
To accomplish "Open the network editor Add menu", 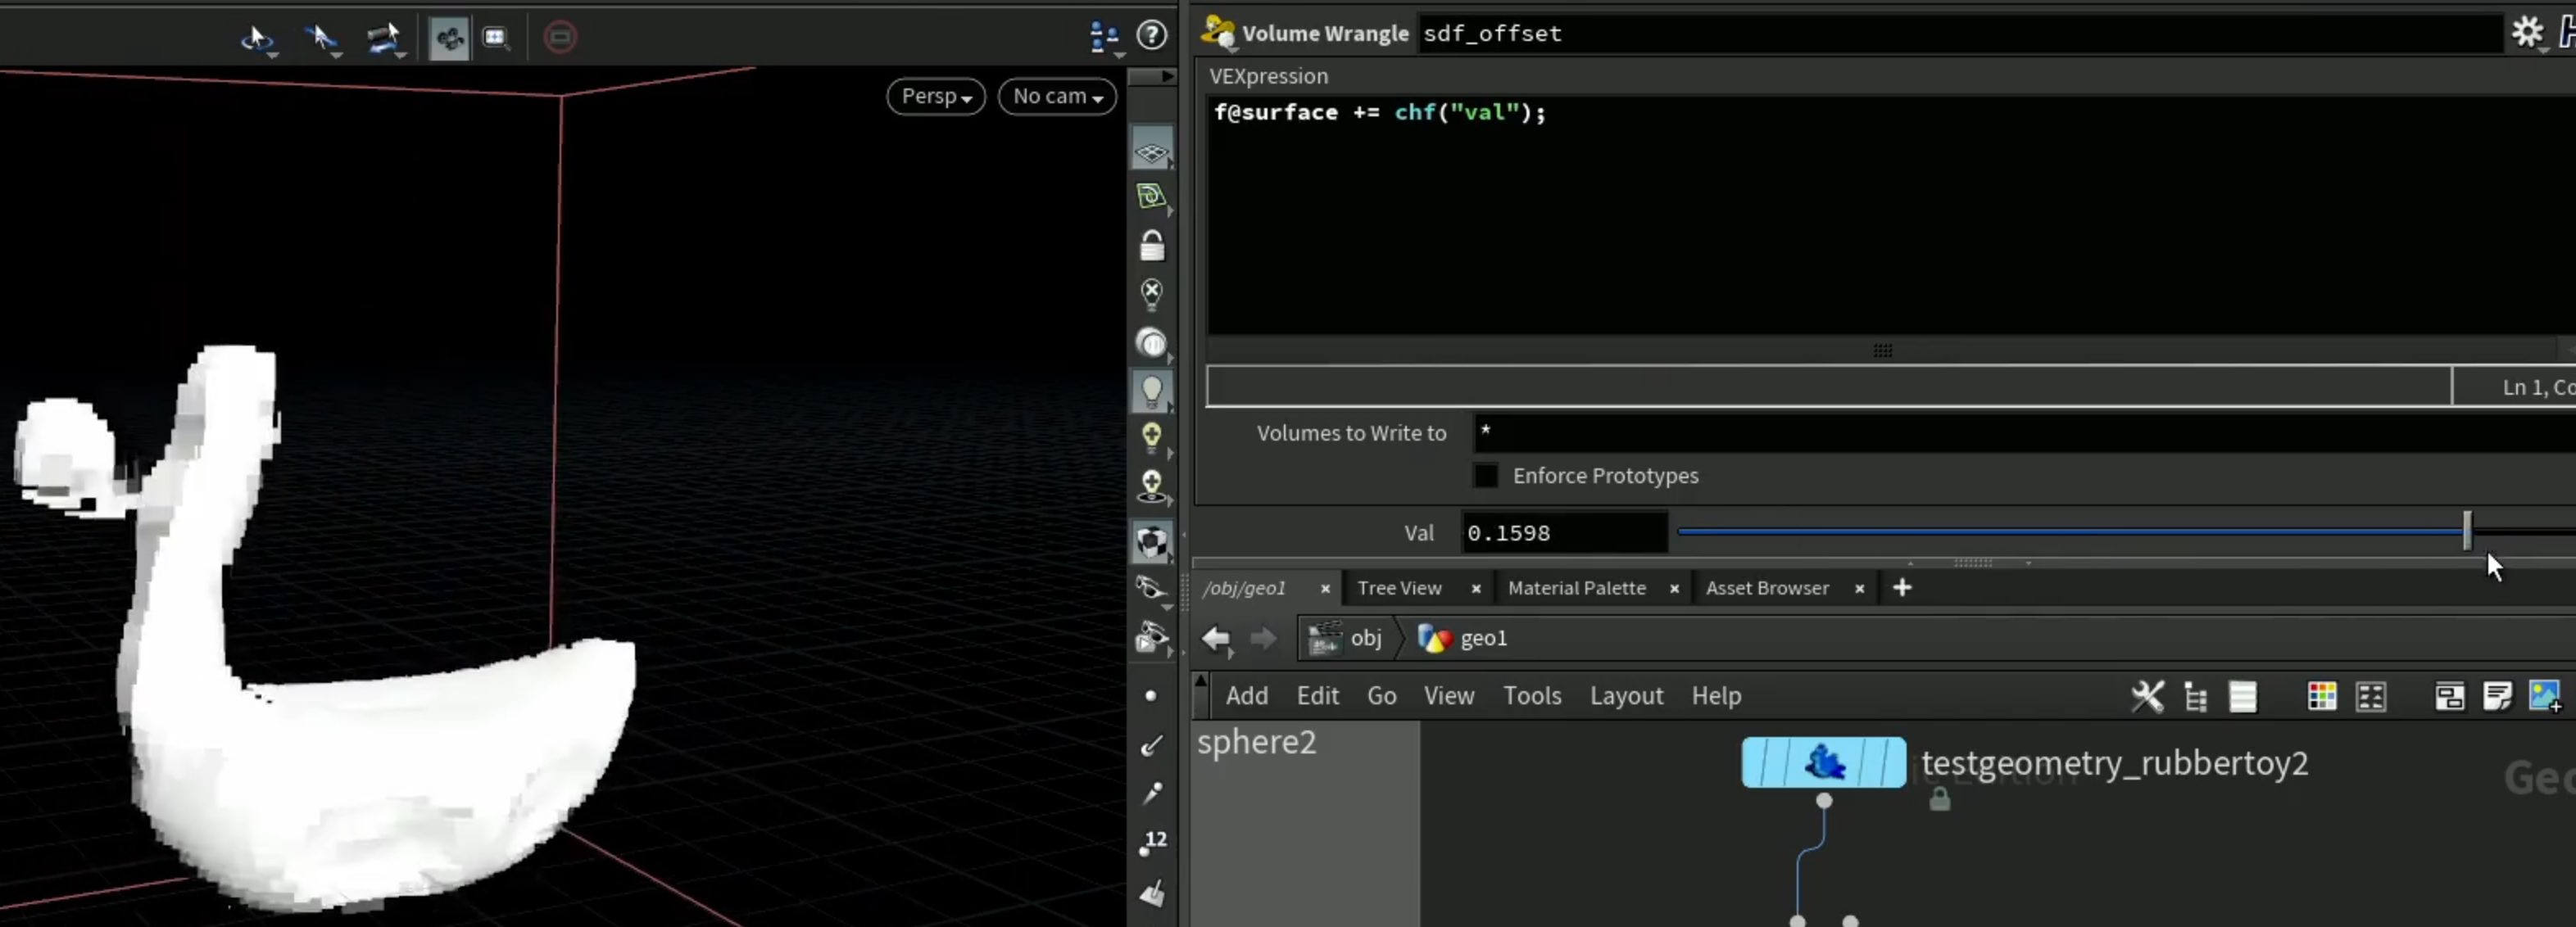I will tap(1247, 696).
